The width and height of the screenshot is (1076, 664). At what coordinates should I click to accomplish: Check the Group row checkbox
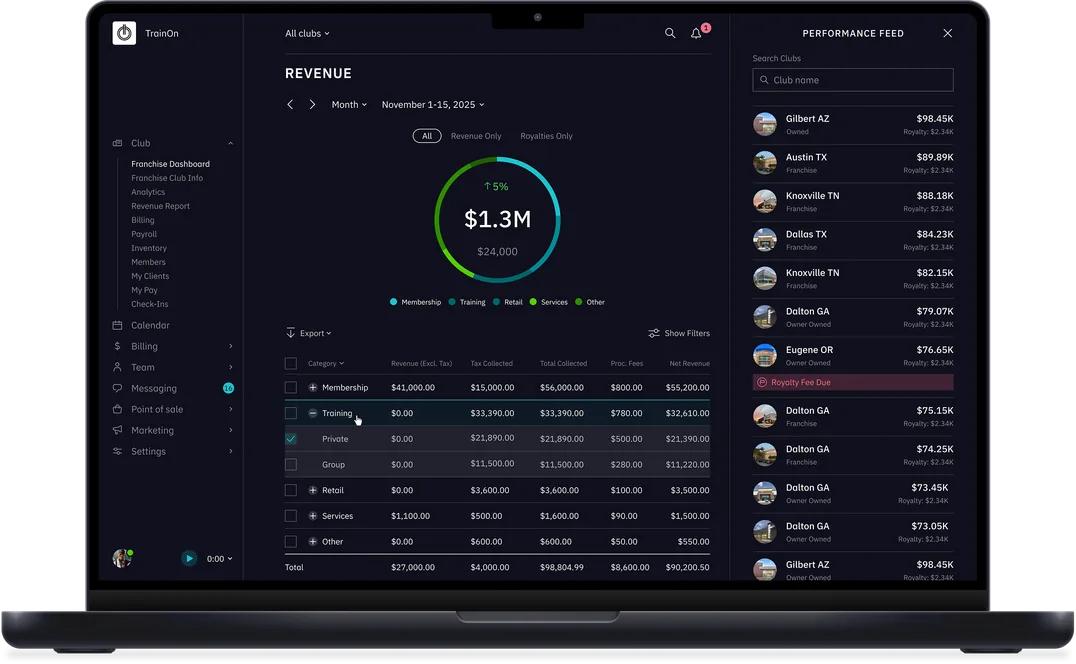click(x=291, y=464)
